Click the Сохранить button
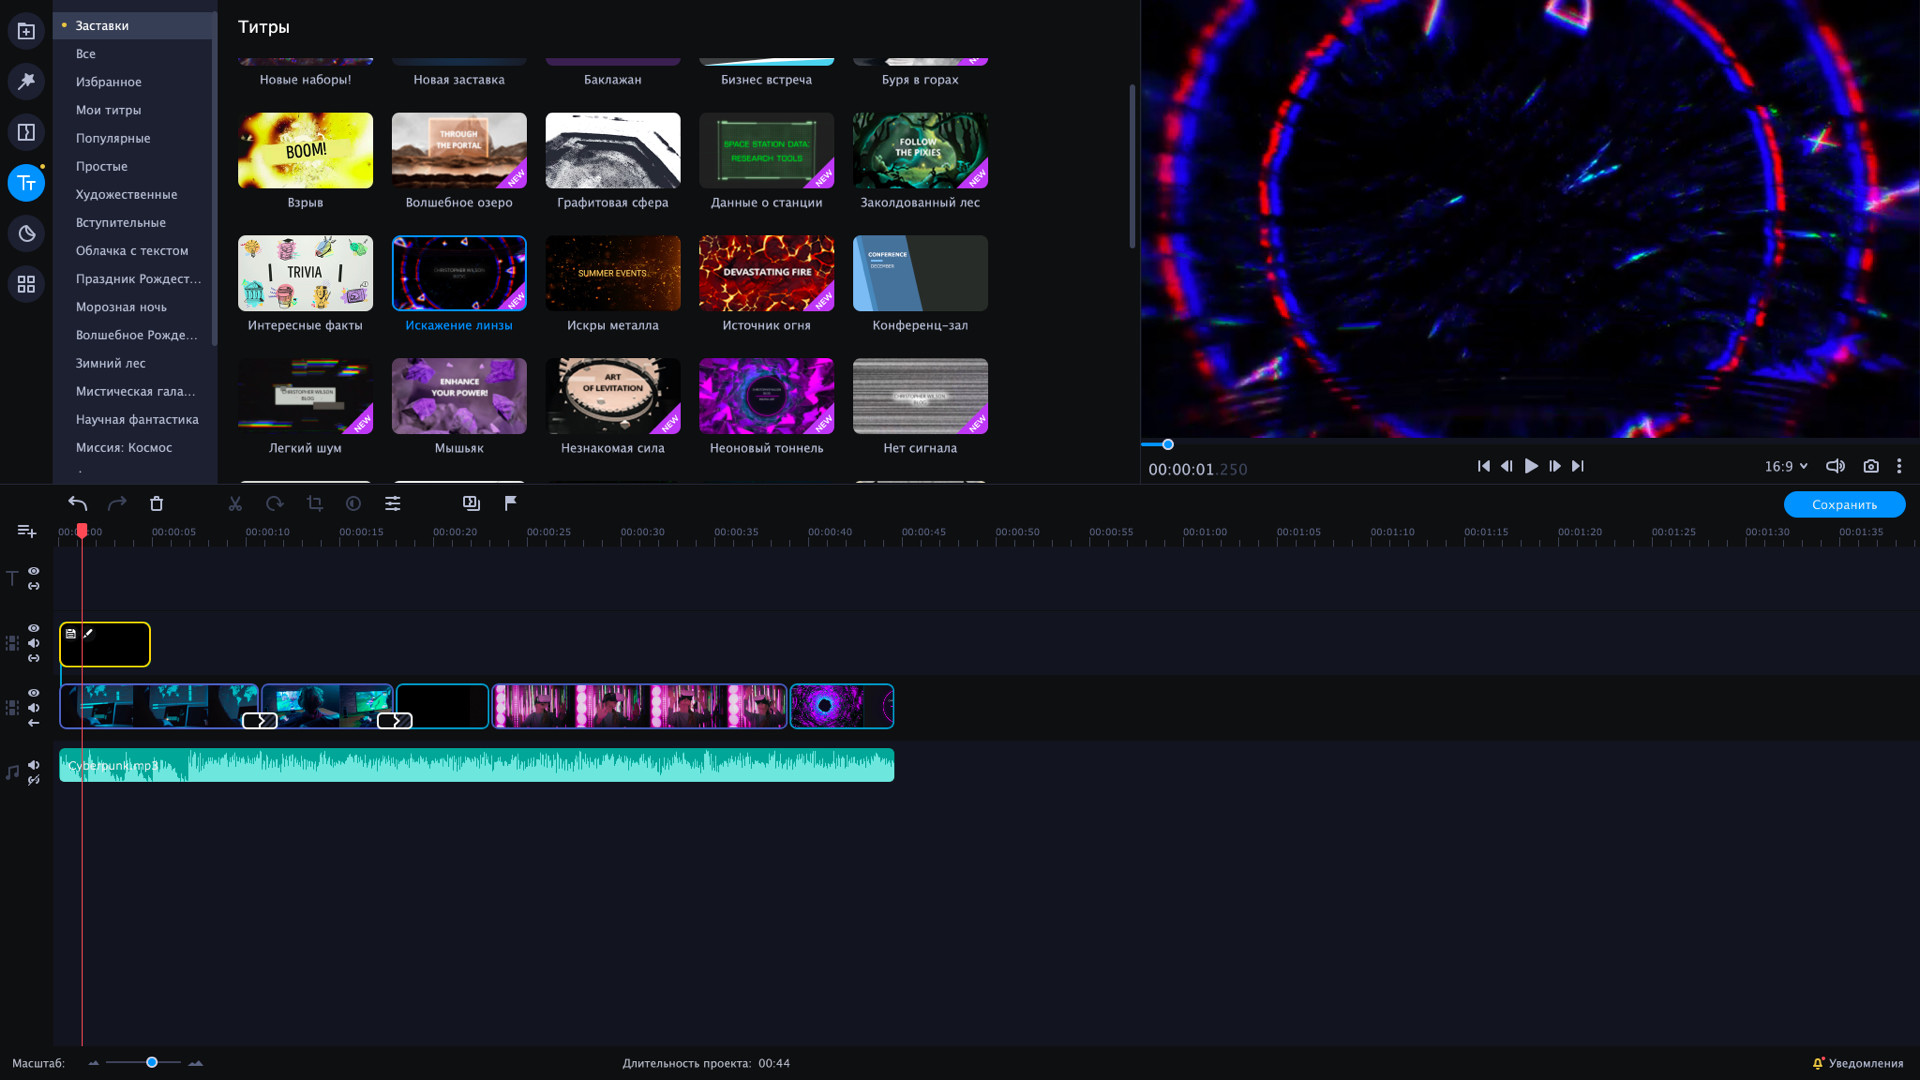This screenshot has height=1080, width=1920. (1844, 504)
